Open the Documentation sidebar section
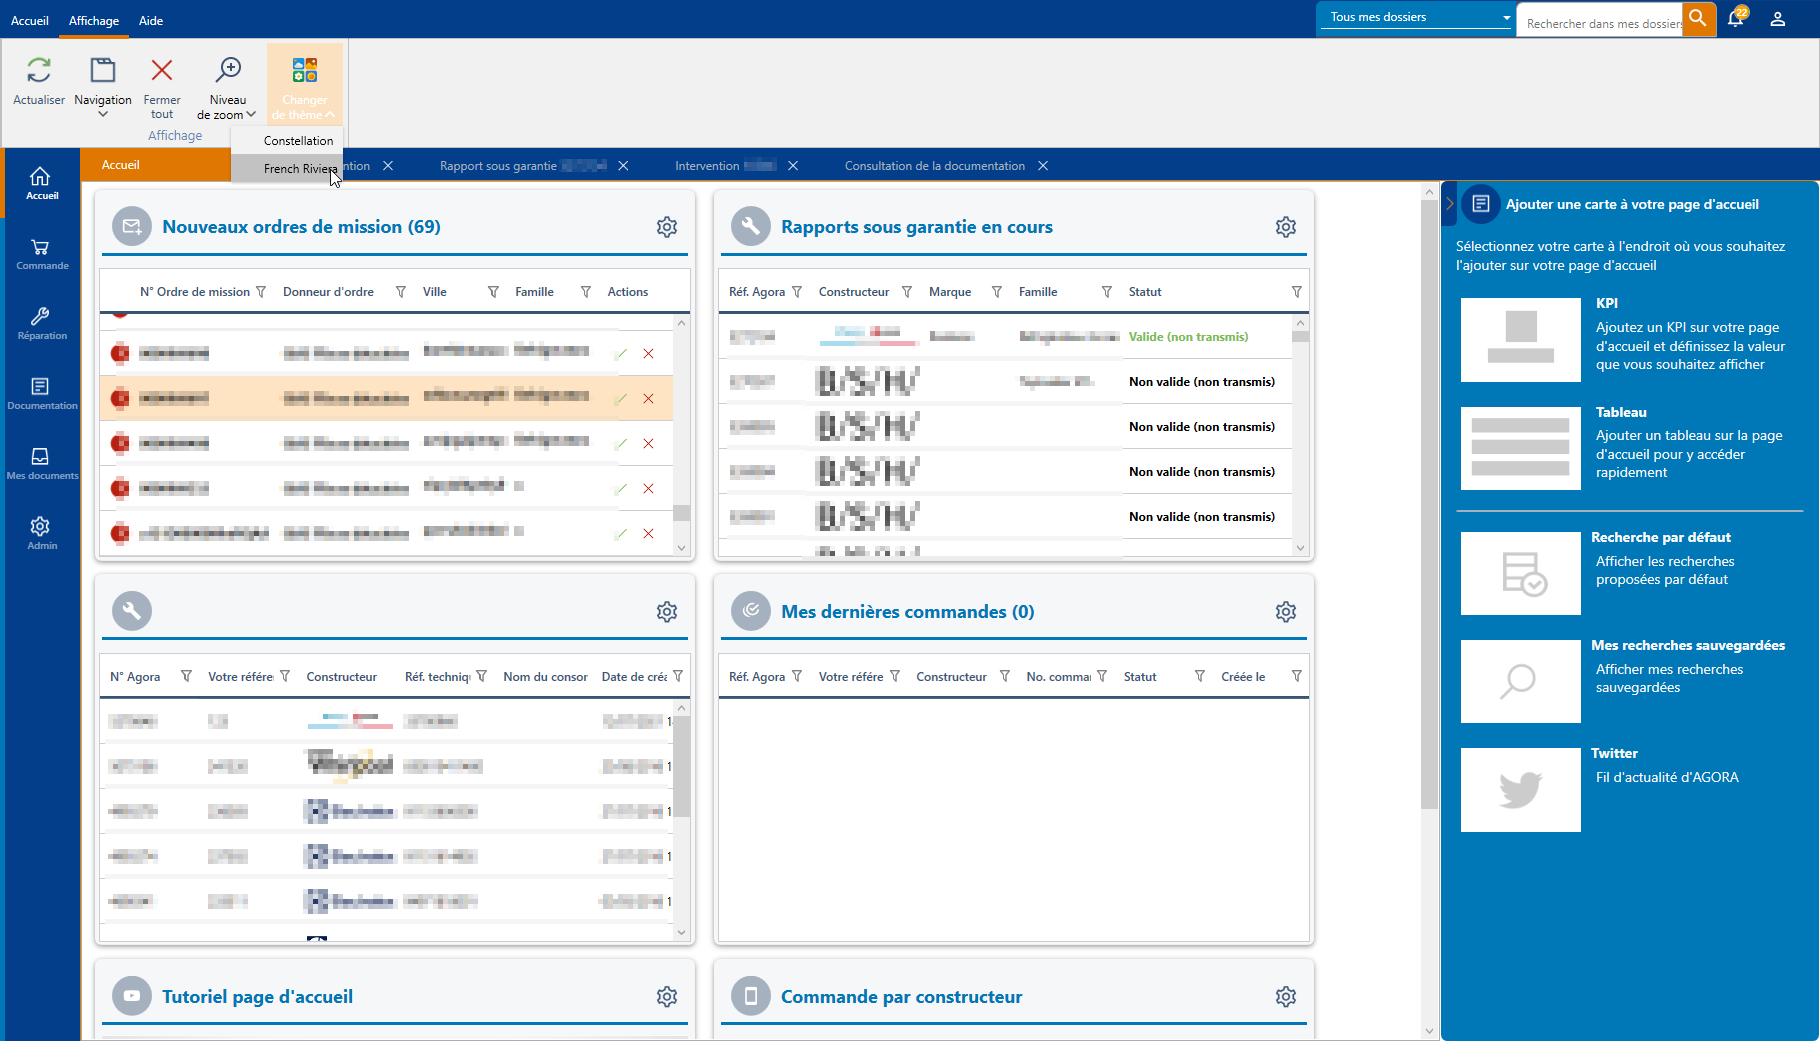This screenshot has height=1041, width=1820. coord(42,394)
